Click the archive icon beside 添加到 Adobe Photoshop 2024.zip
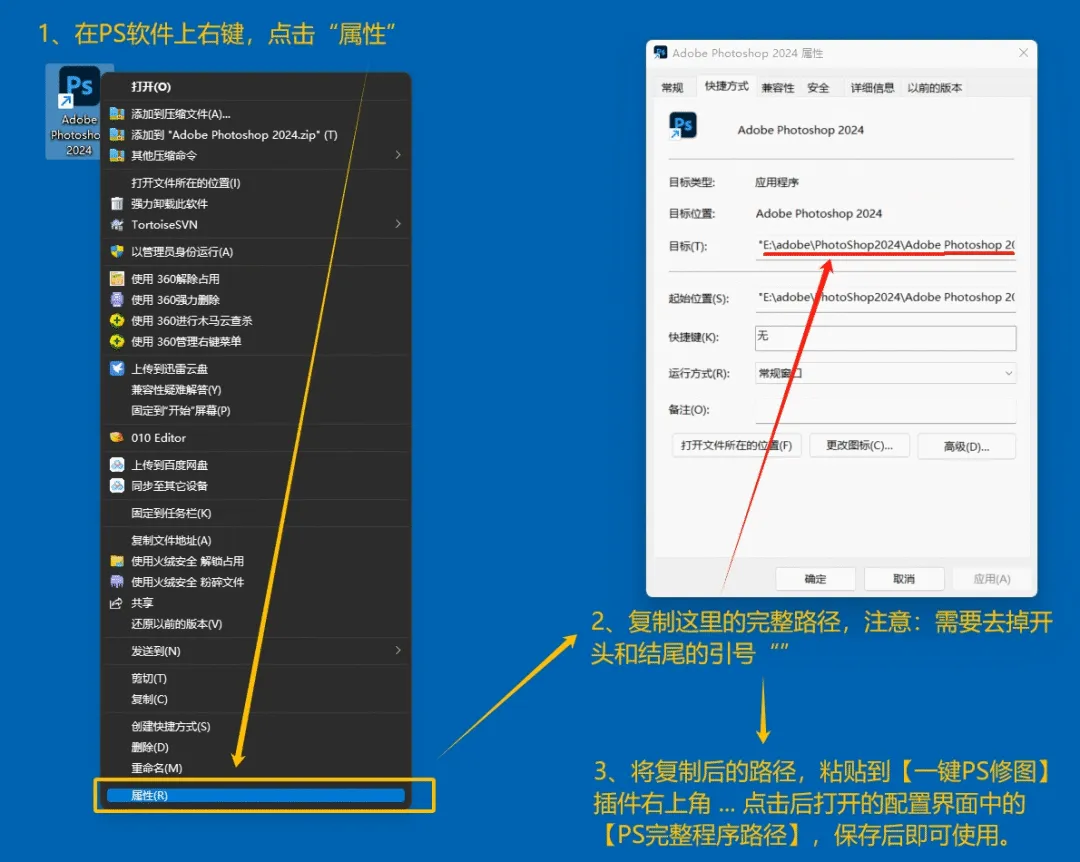 point(117,134)
